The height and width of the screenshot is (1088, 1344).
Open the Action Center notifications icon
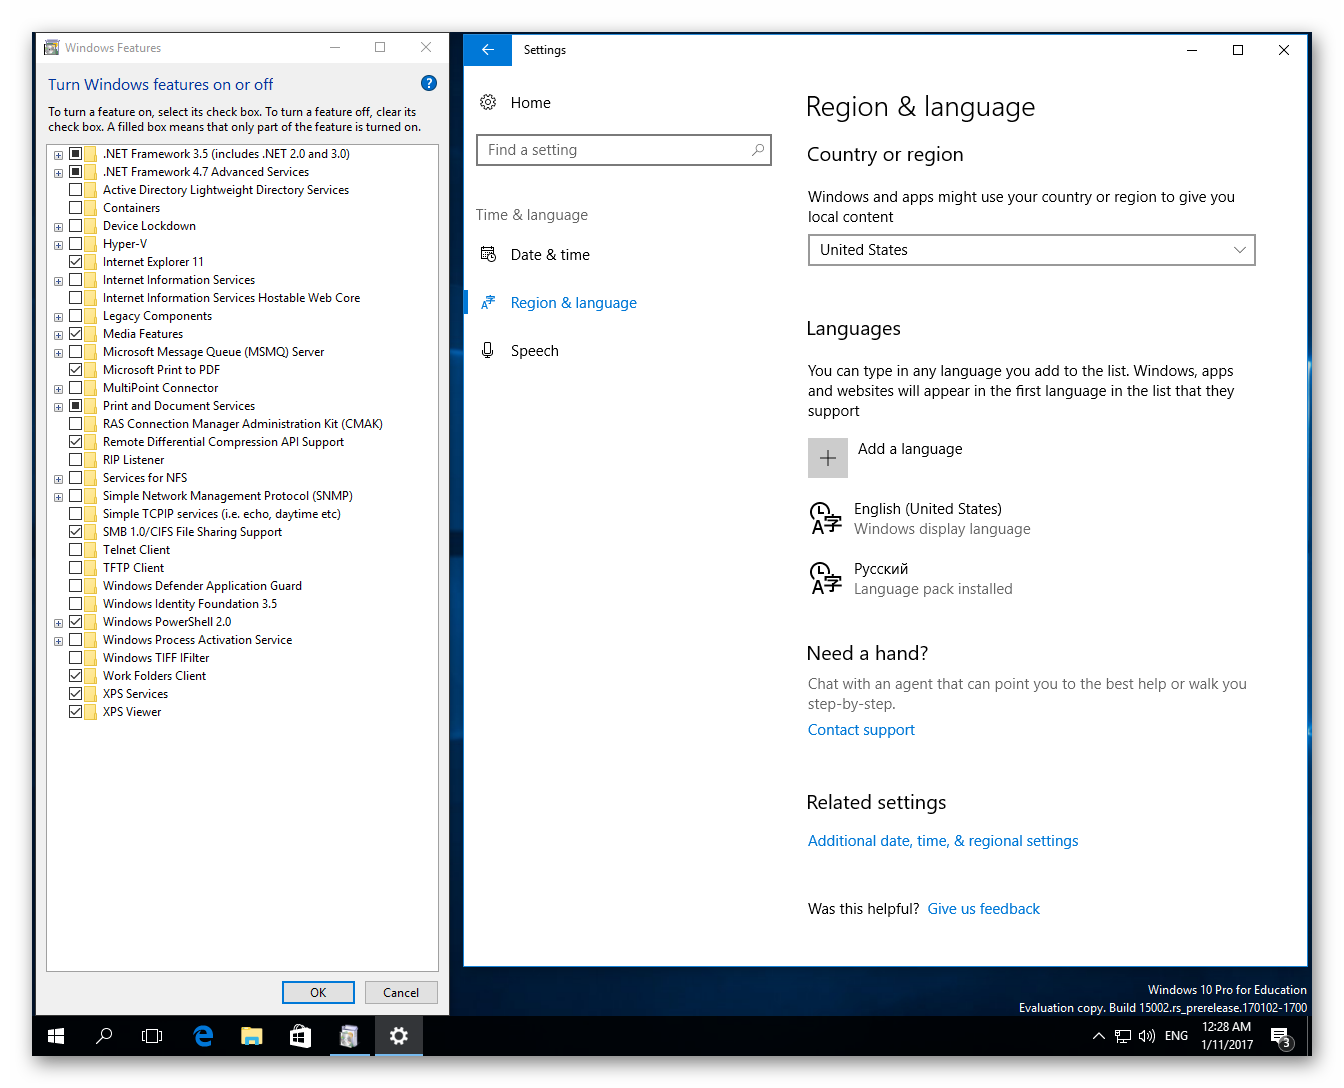[x=1281, y=1037]
